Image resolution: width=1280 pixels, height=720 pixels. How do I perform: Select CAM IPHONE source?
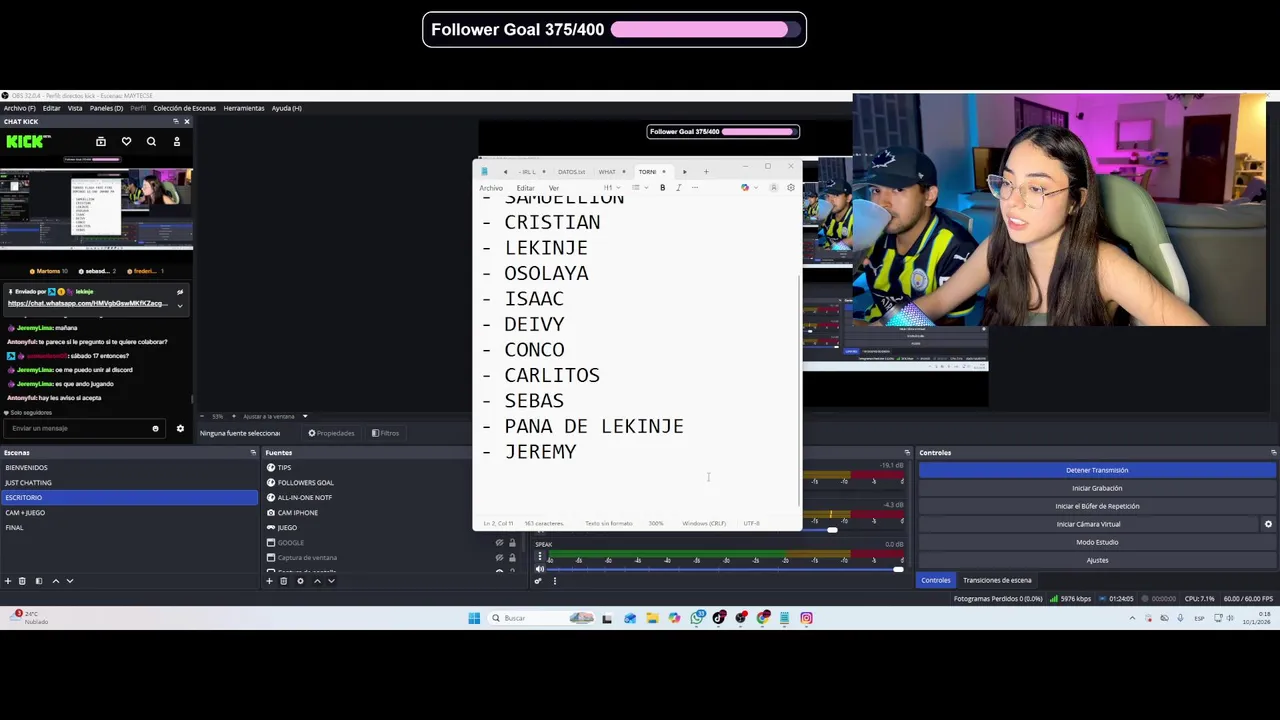pyautogui.click(x=297, y=513)
